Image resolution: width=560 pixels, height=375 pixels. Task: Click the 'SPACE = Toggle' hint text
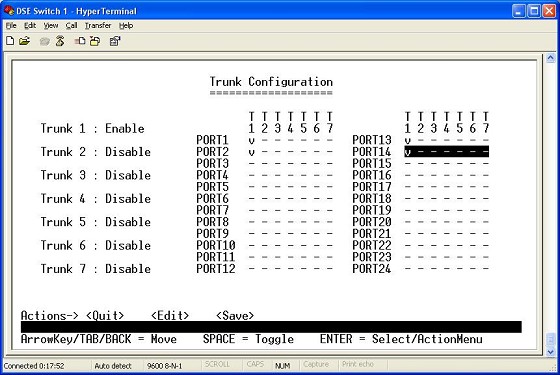pos(248,339)
